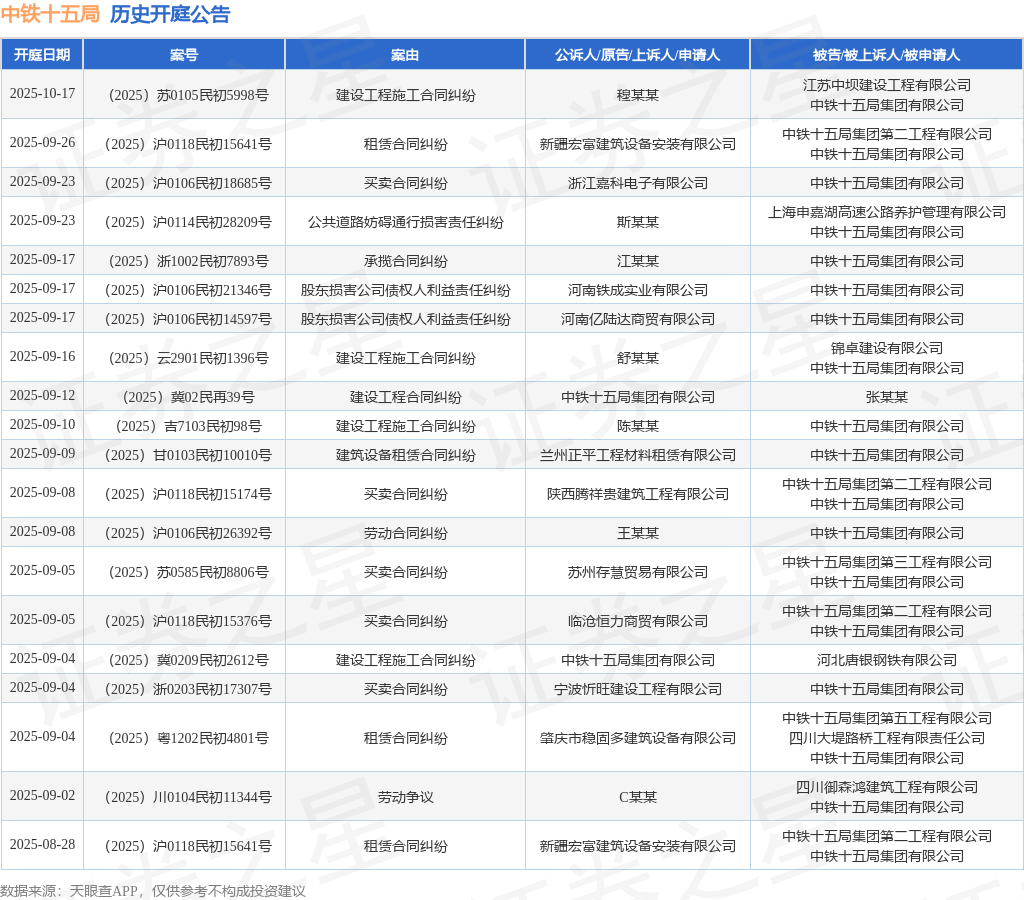Click the cause 建筑设备租赁合同纠纷

(406, 455)
